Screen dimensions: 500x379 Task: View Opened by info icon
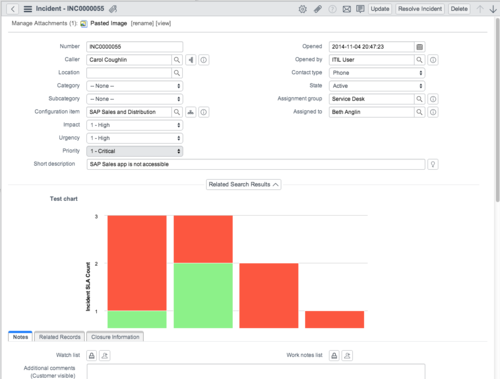[433, 60]
